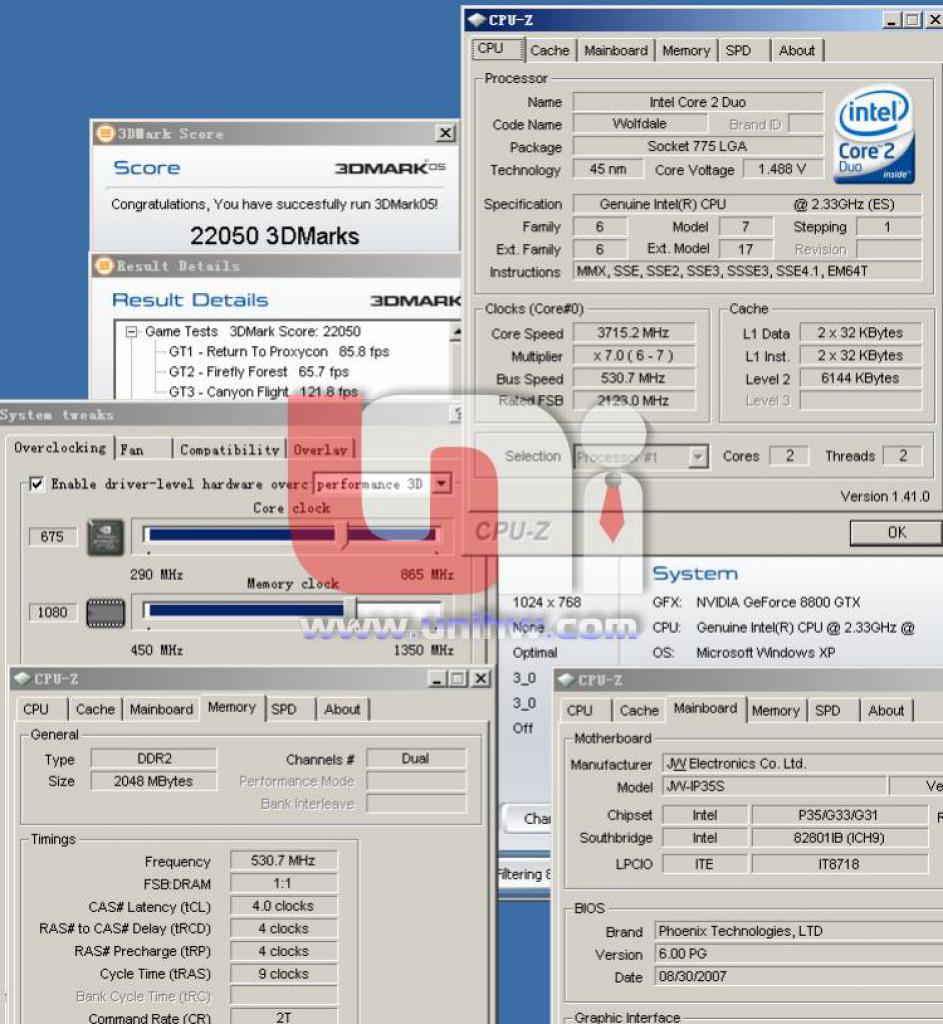Screen dimensions: 943x1024
Task: Open the Fan tab in System tweaks
Action: click(143, 449)
